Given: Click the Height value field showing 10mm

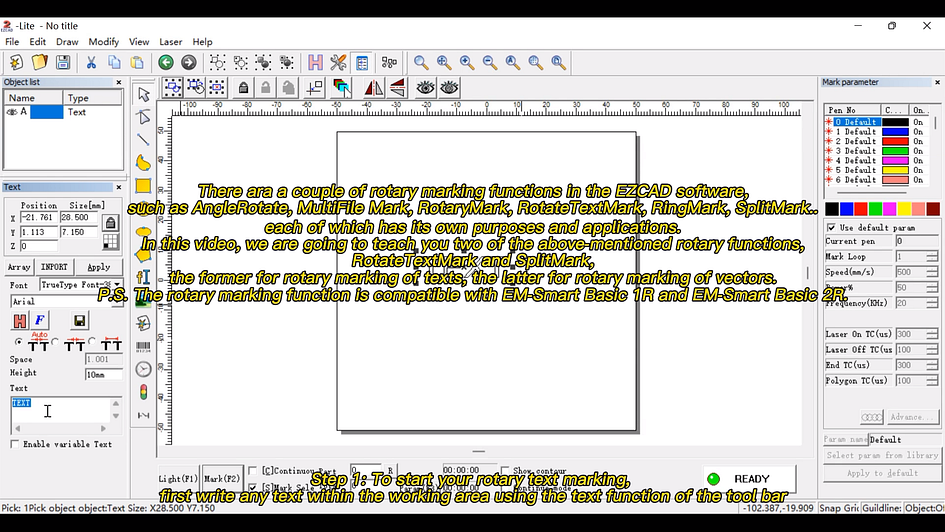Looking at the screenshot, I should click(x=104, y=375).
